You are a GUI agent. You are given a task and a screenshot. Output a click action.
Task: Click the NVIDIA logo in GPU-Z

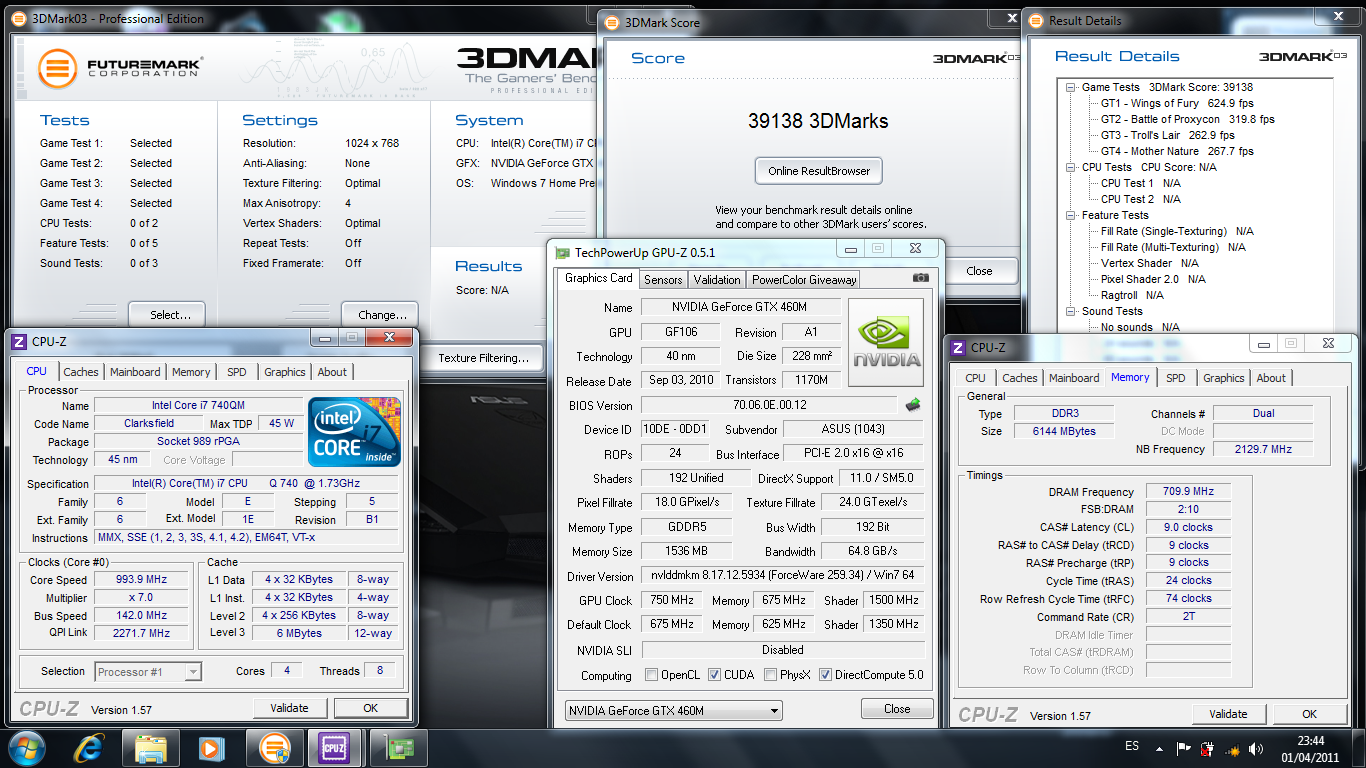pos(886,342)
